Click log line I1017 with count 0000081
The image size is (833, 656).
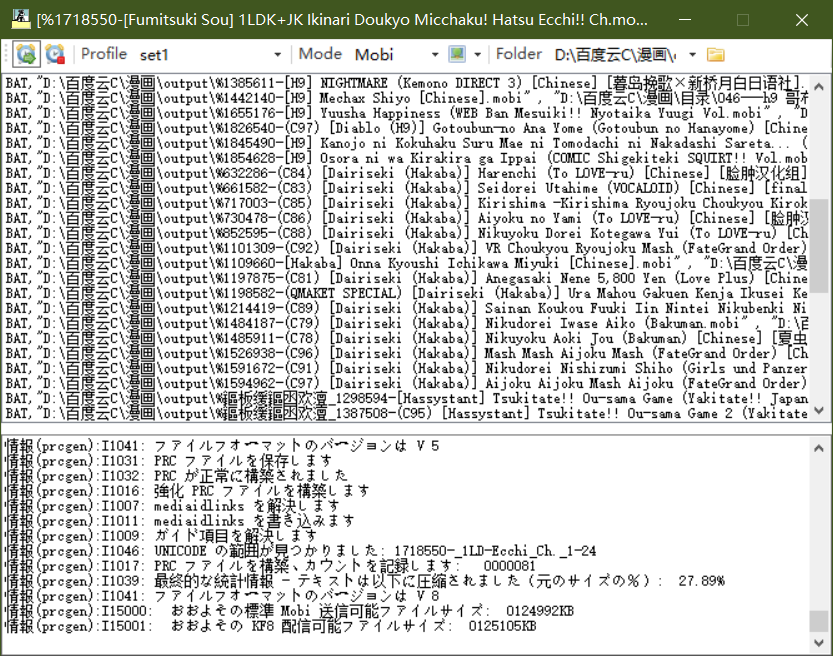click(x=270, y=566)
